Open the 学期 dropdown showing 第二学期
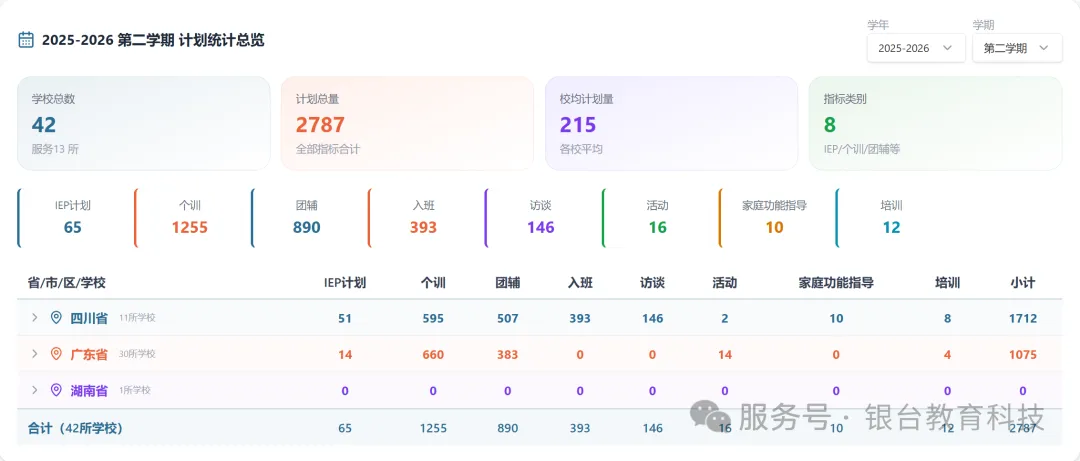This screenshot has width=1080, height=461. 1017,48
